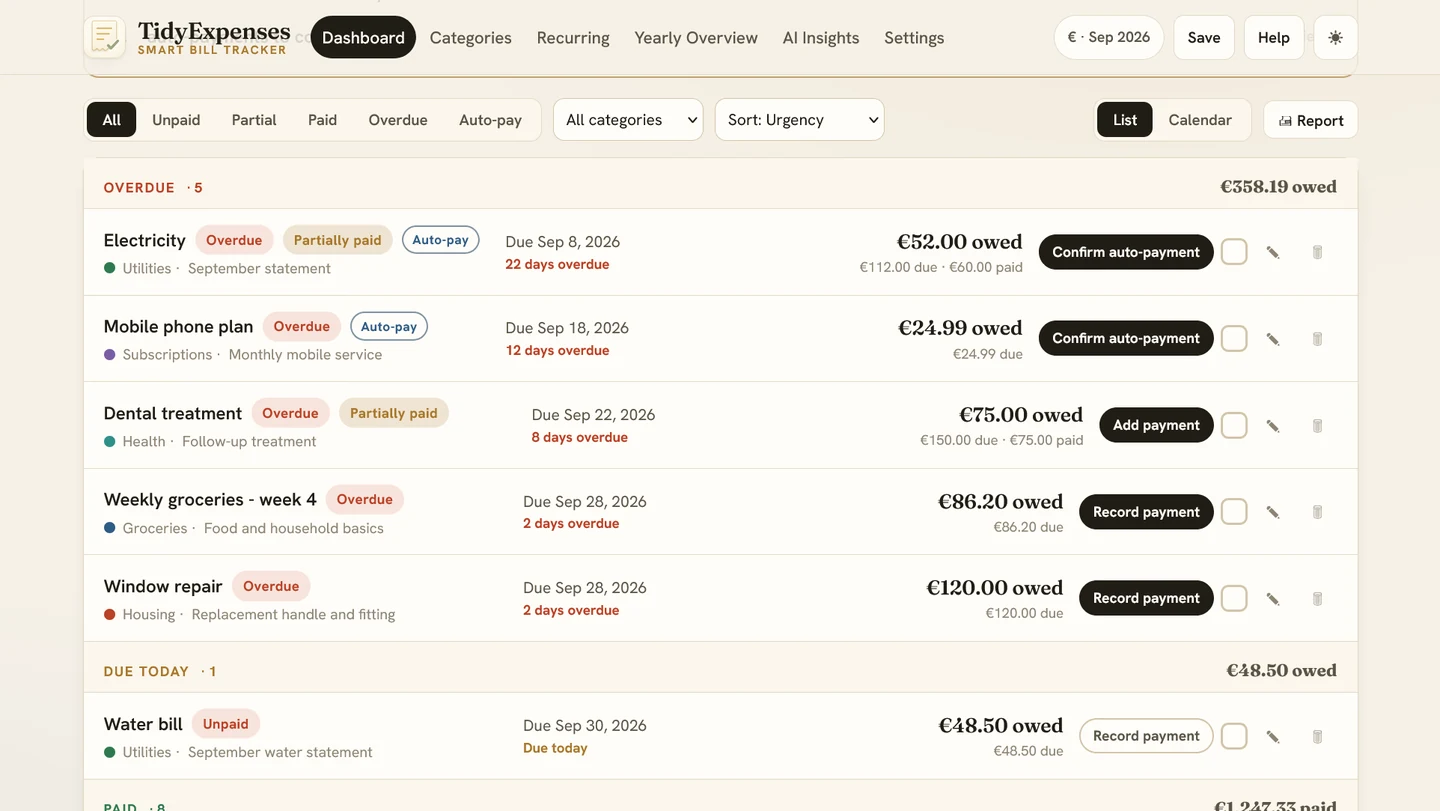The height and width of the screenshot is (811, 1440).
Task: Go to the Categories tab
Action: pos(471,38)
